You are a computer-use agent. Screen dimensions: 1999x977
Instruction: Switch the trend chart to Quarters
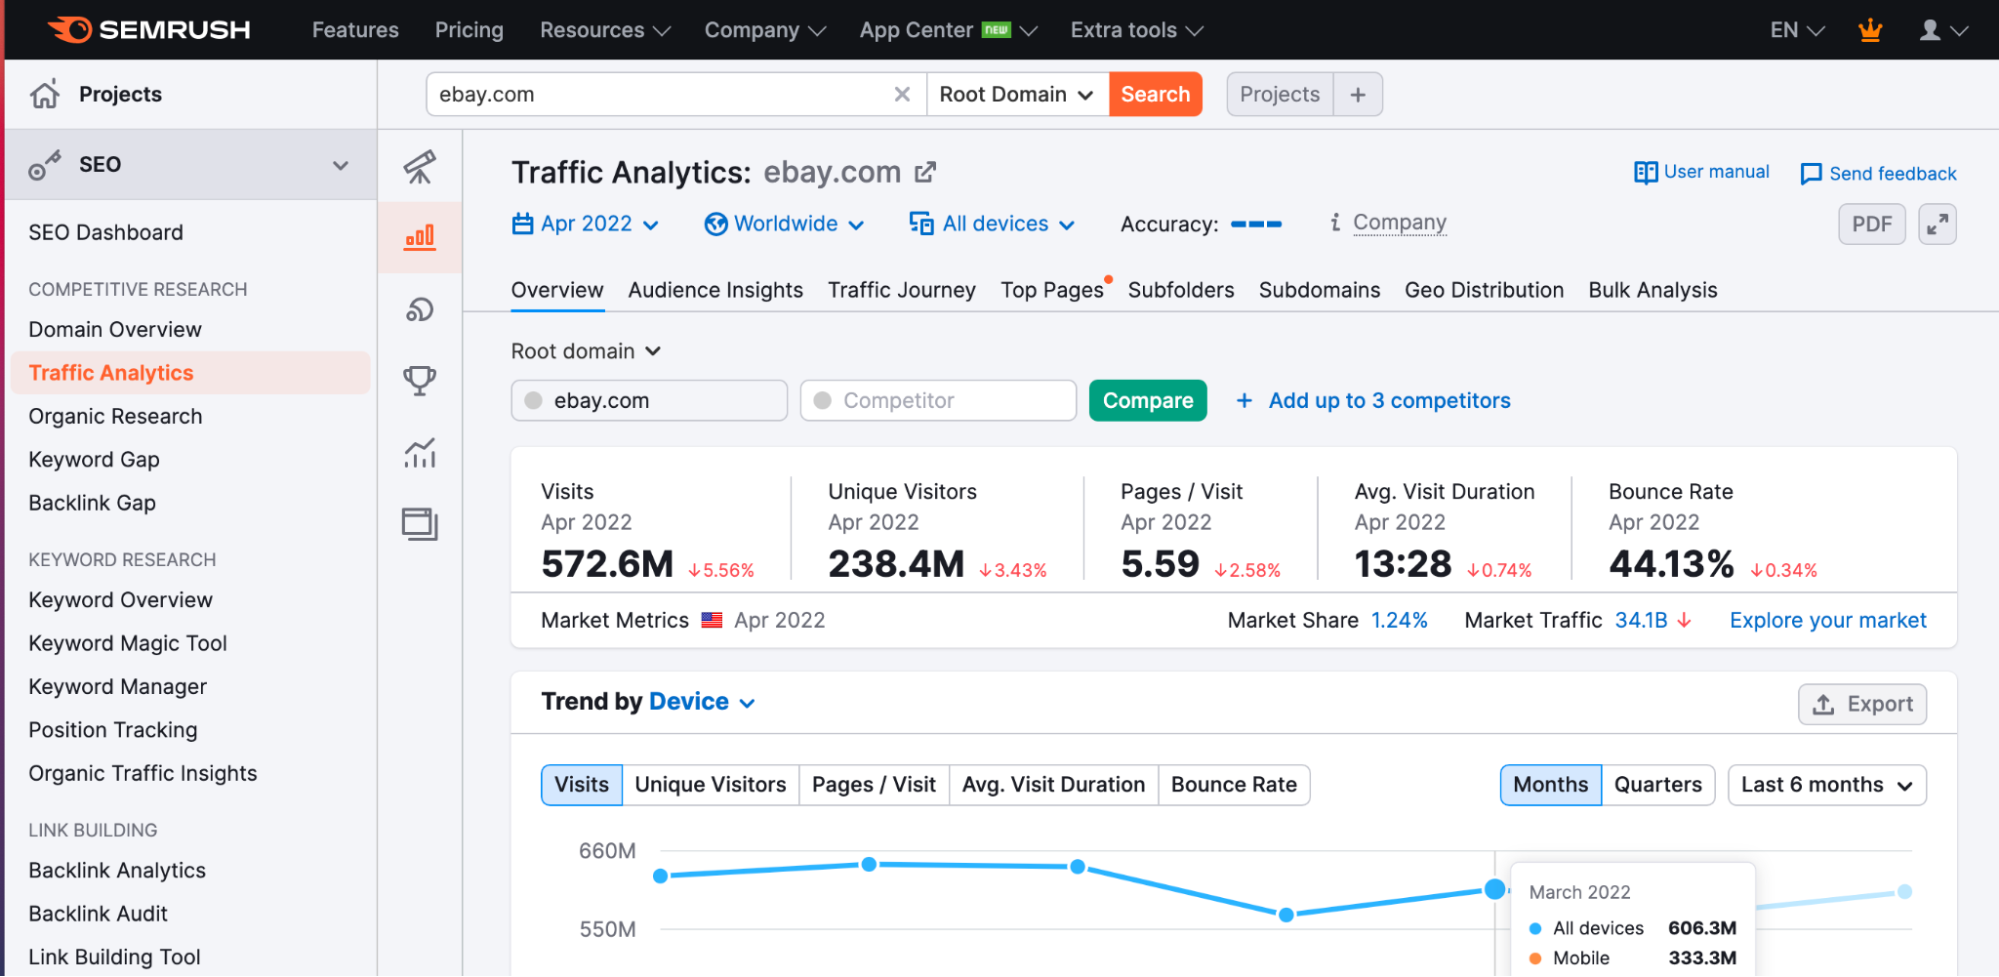pos(1657,785)
